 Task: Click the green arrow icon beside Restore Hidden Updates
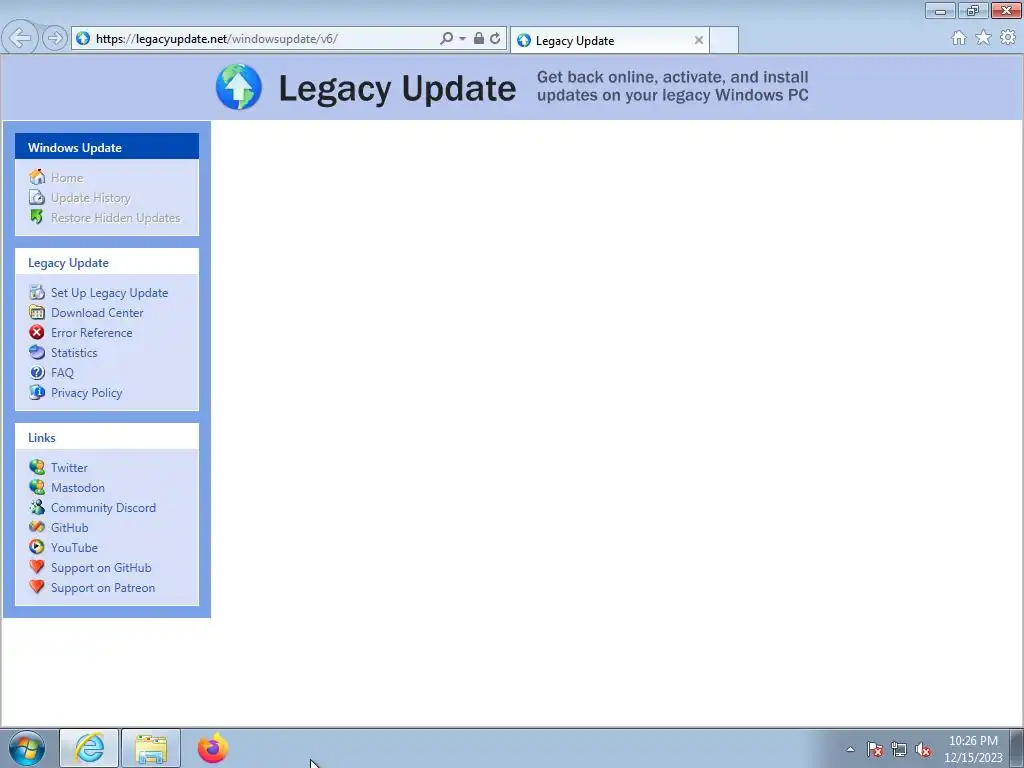pos(37,217)
